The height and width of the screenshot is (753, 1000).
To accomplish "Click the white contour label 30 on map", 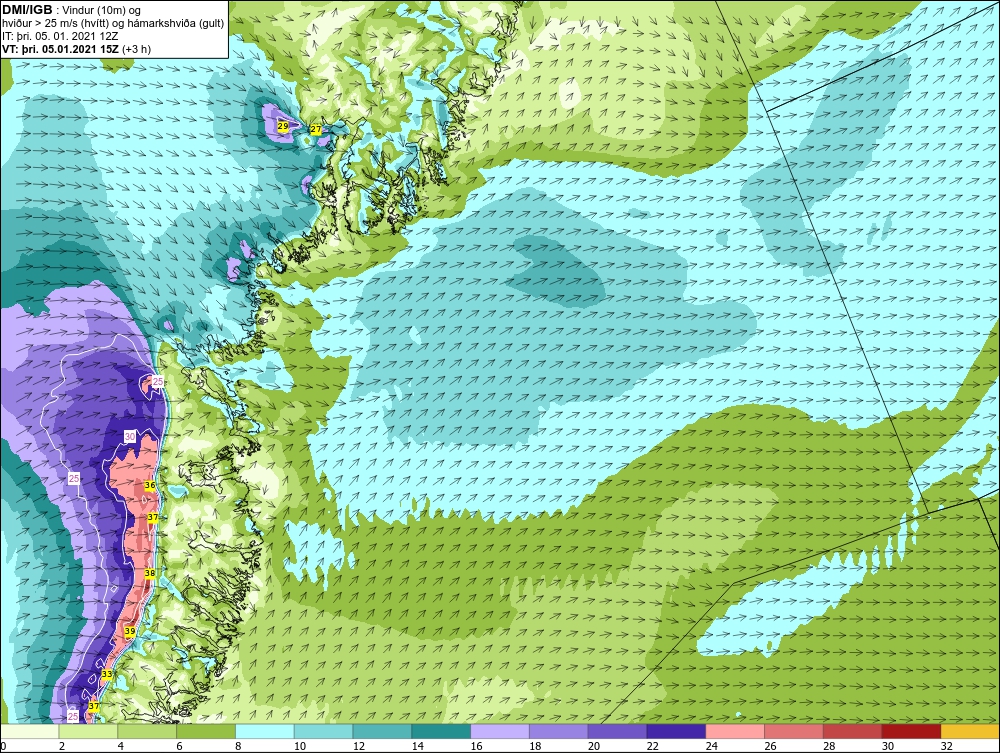I will [x=130, y=437].
